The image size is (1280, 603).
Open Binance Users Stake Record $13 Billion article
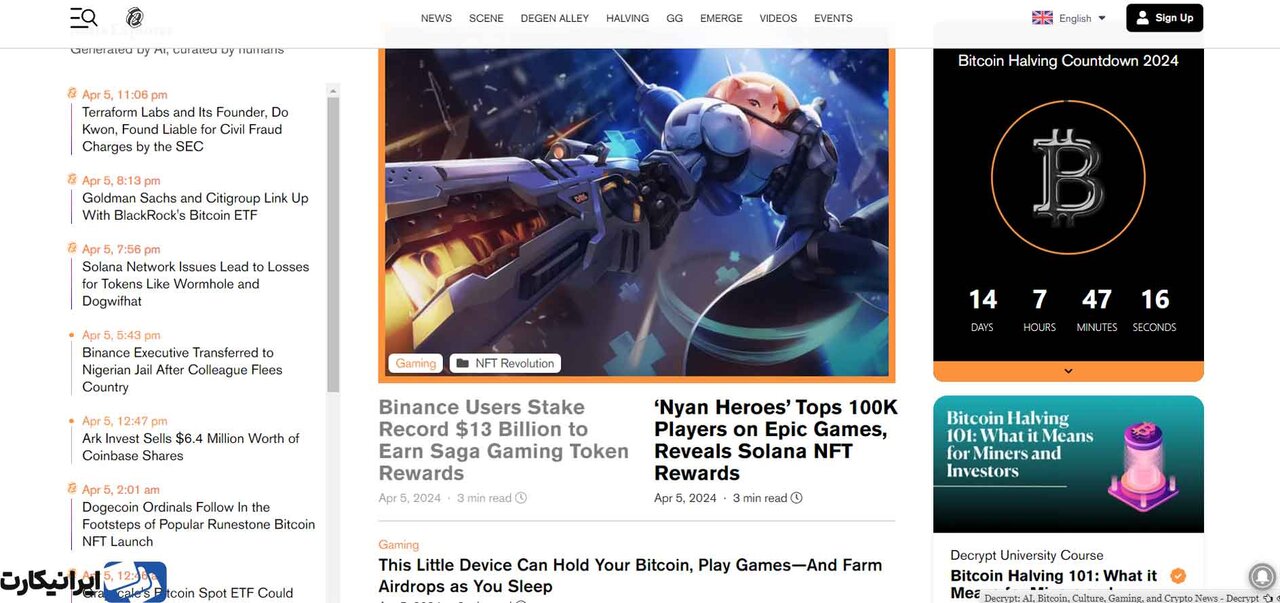(x=504, y=440)
